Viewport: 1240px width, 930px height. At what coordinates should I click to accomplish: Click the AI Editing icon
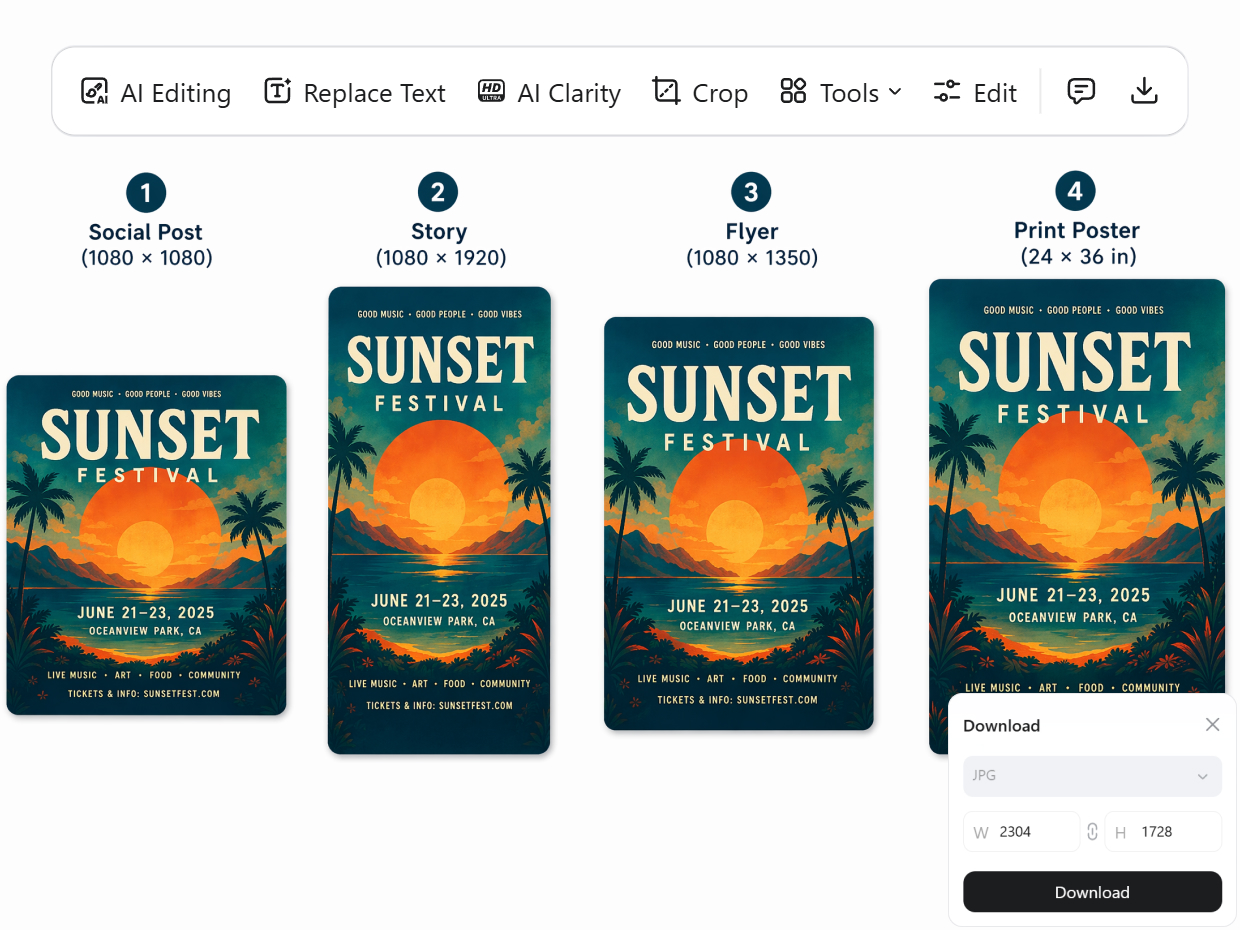coord(94,92)
